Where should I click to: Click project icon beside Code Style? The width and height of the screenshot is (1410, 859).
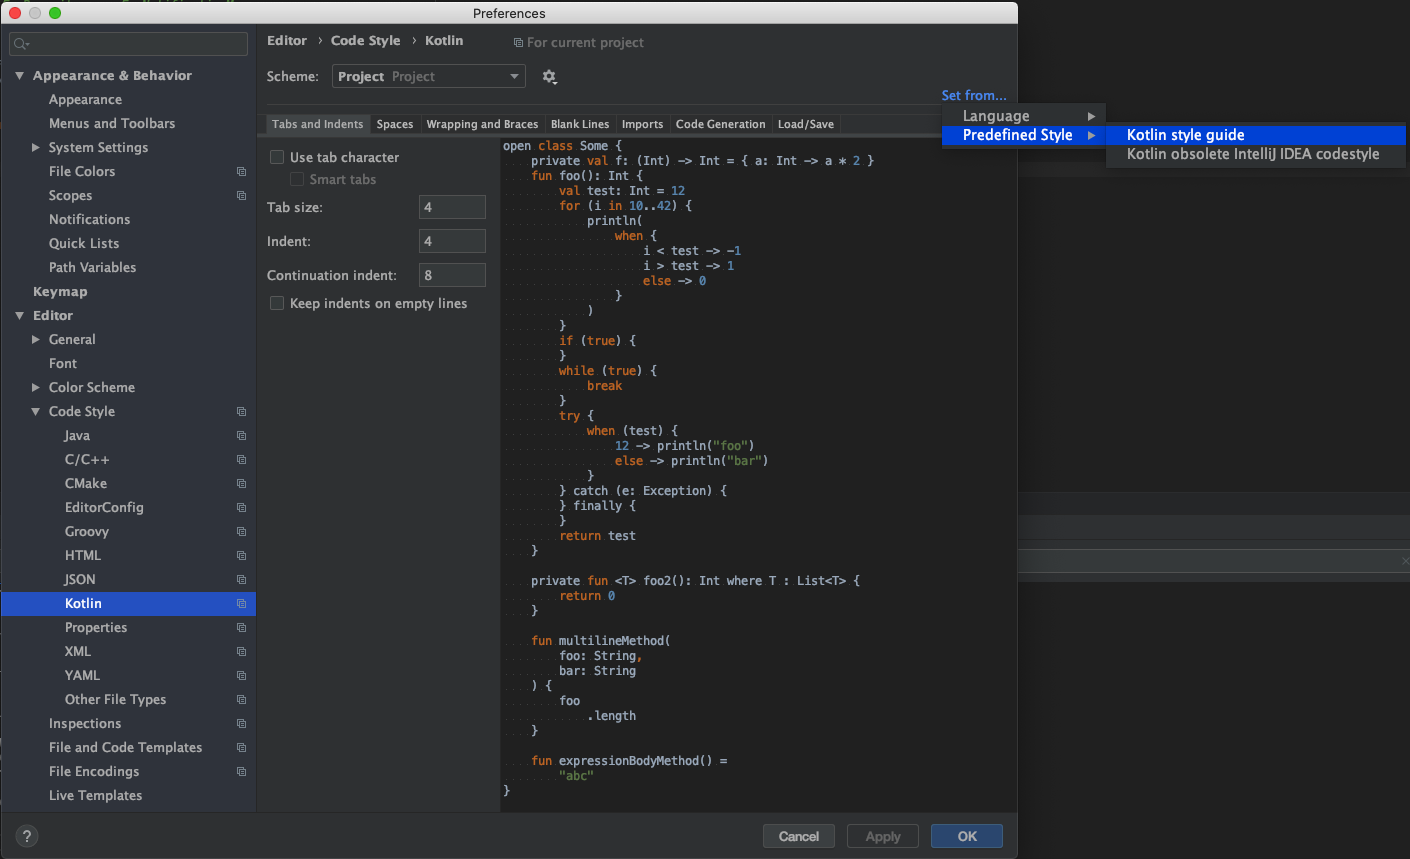(241, 412)
